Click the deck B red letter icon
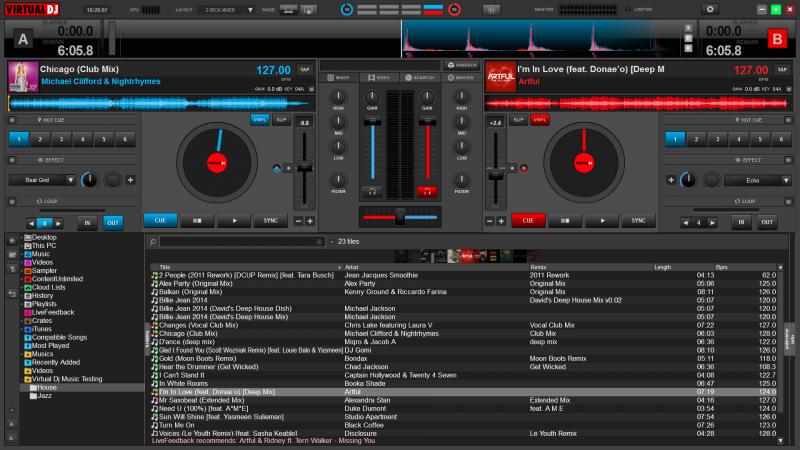The height and width of the screenshot is (450, 800). 777,39
